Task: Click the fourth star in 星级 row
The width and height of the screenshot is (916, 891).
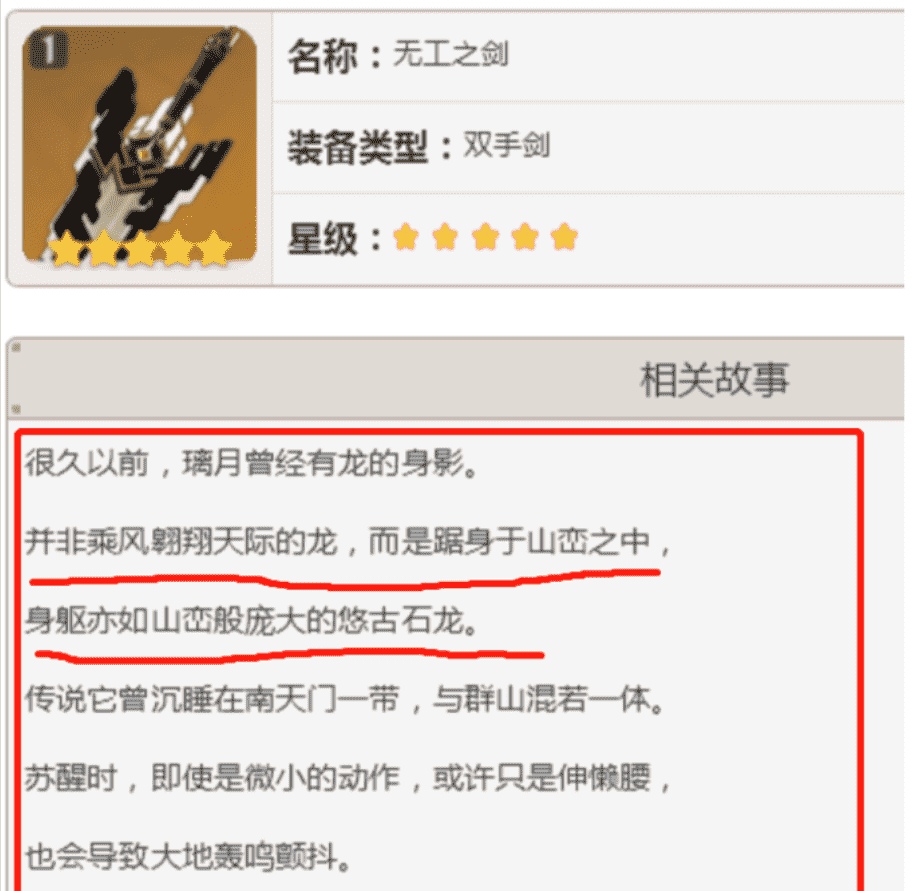Action: tap(525, 237)
